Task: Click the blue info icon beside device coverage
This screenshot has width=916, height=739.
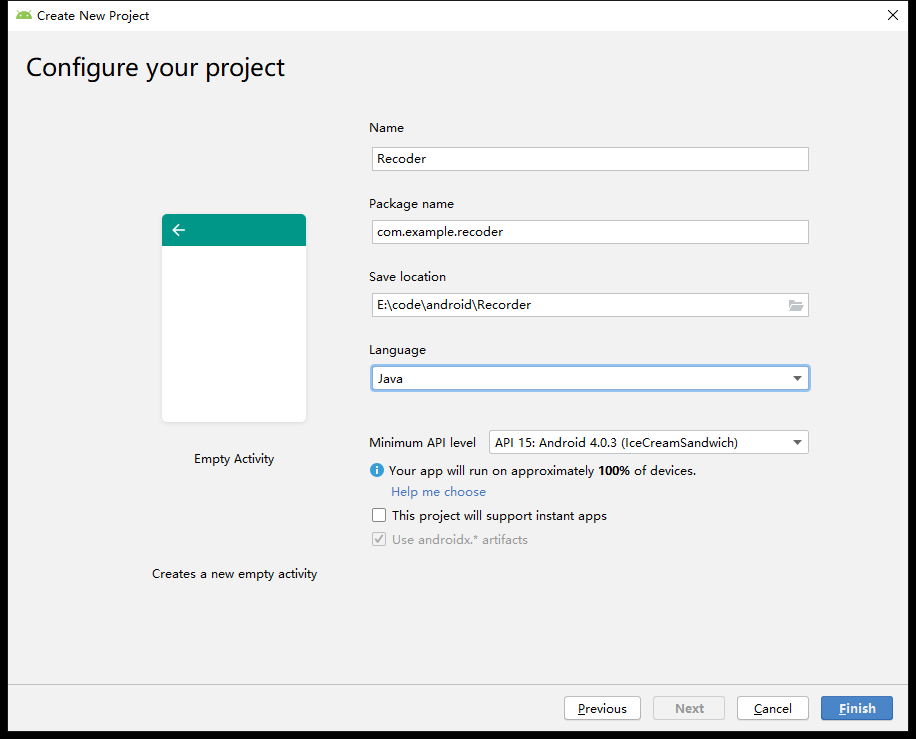Action: (x=377, y=470)
